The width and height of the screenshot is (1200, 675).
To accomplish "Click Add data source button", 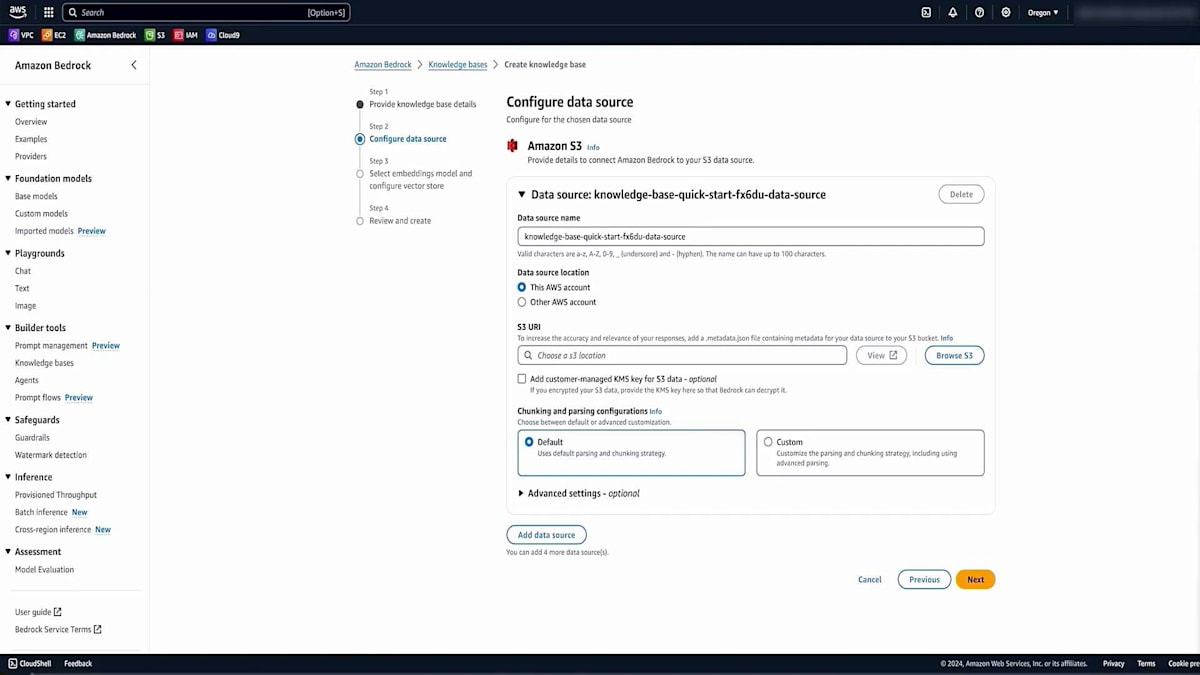I will pyautogui.click(x=546, y=535).
